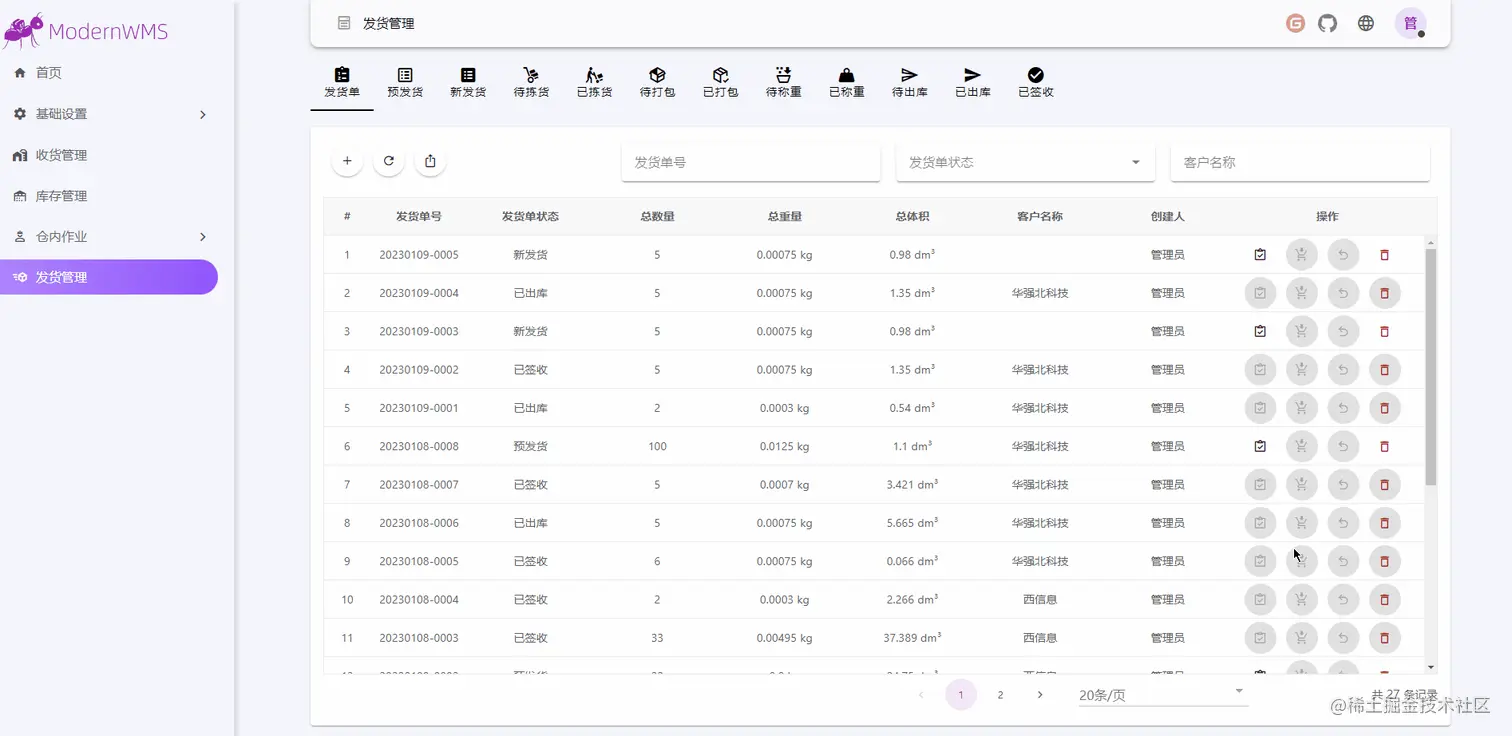This screenshot has width=1512, height=736.
Task: Switch to the 预发货 tab
Action: [405, 84]
